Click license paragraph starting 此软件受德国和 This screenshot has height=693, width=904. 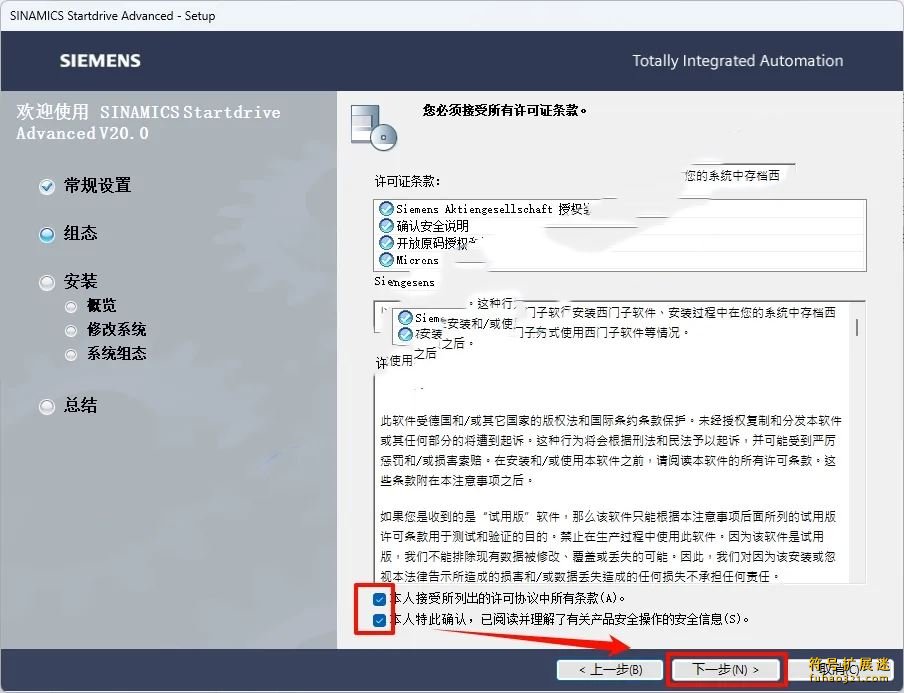pyautogui.click(x=611, y=450)
